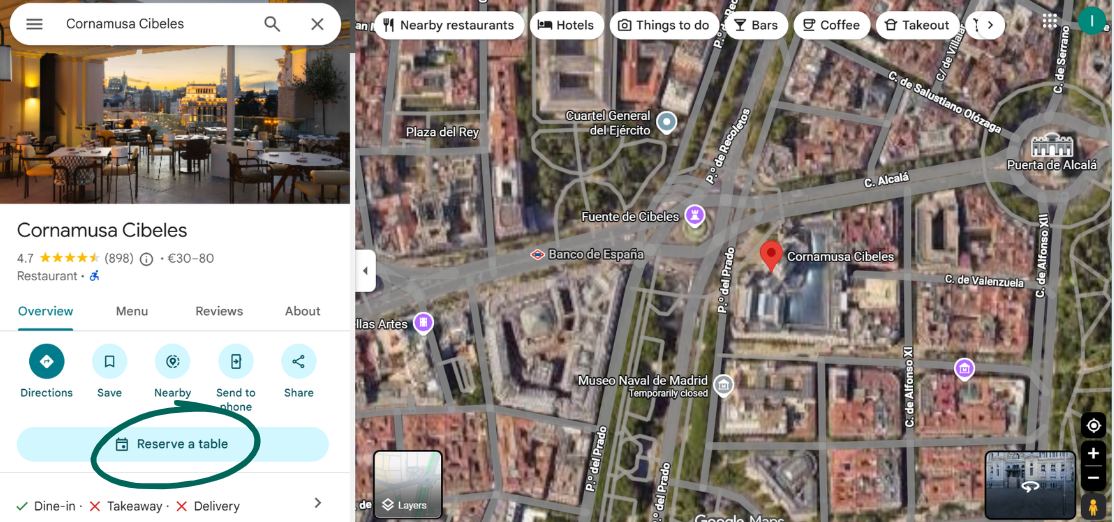Filter by Hotels chip
The image size is (1114, 522).
point(566,26)
